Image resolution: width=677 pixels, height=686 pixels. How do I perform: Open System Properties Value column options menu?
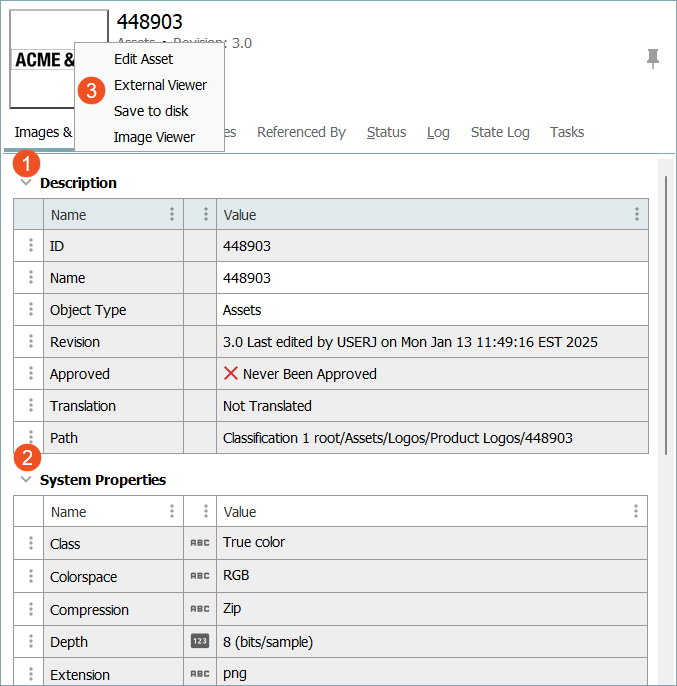point(636,511)
